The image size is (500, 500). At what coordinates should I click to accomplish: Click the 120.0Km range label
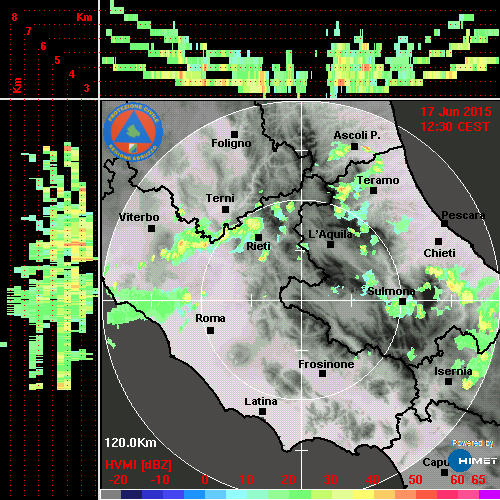click(x=130, y=443)
